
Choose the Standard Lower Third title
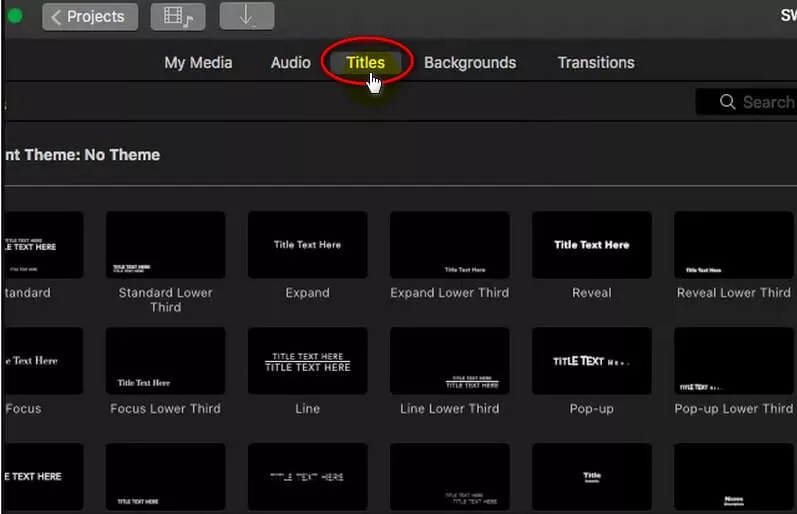165,245
